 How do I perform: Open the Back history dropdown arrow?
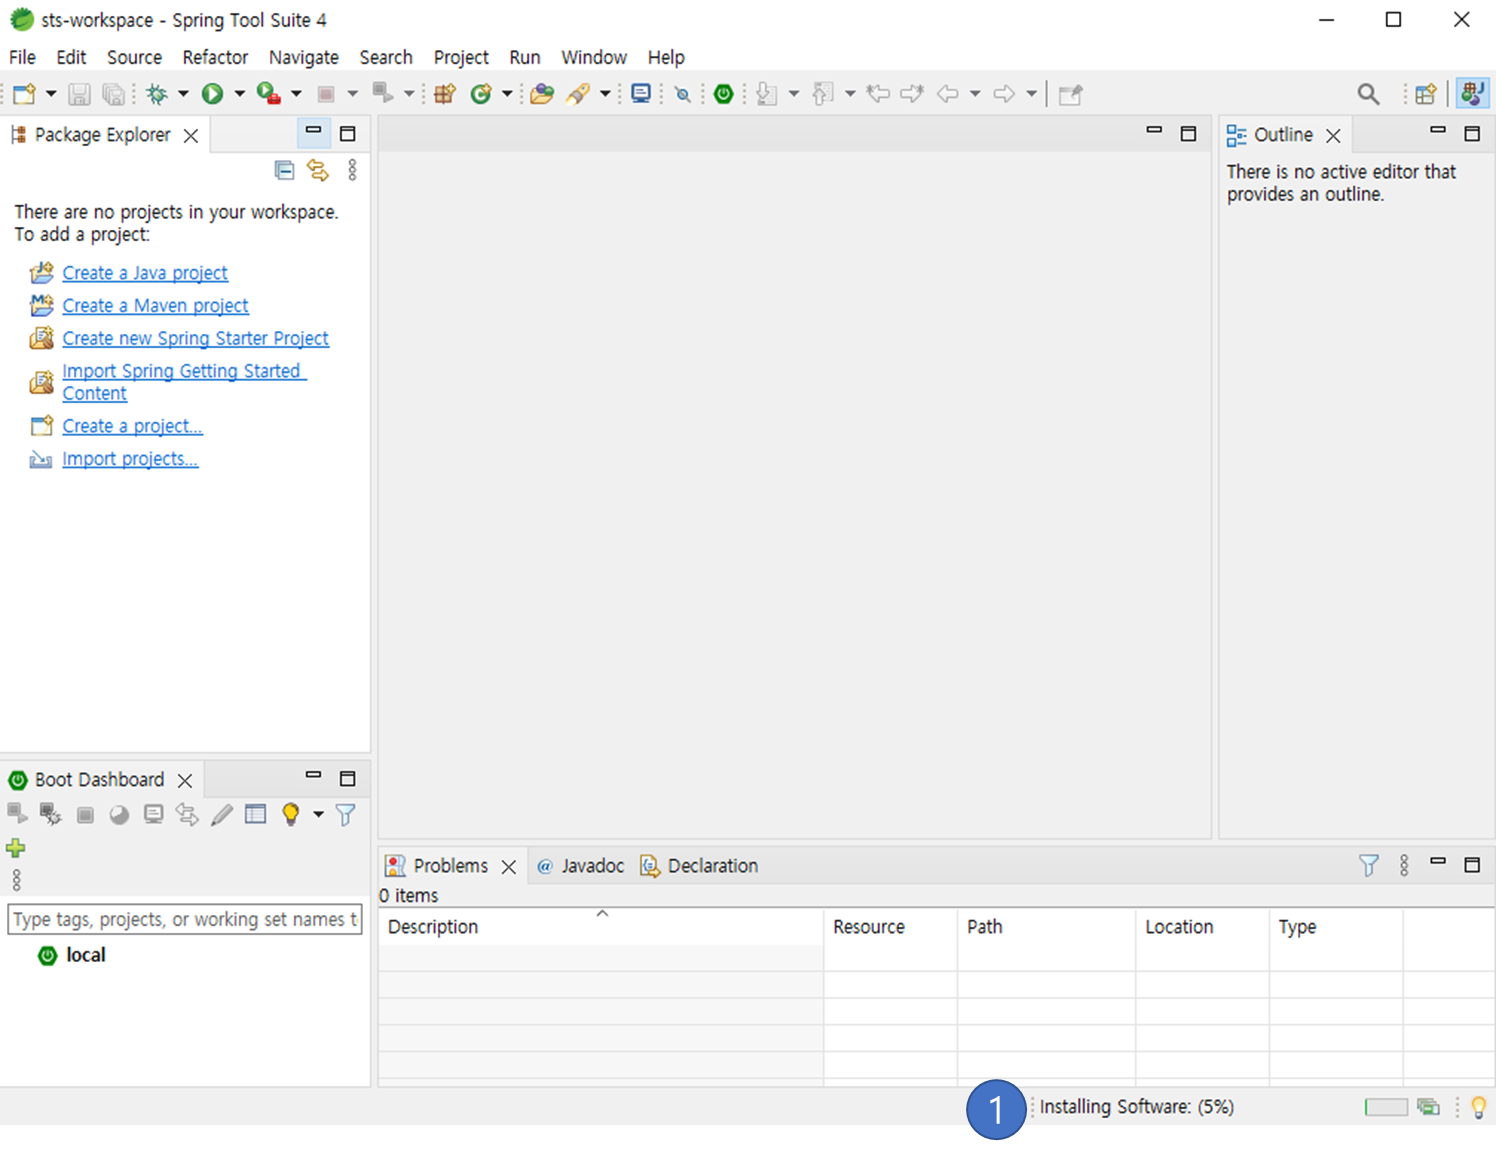(x=975, y=94)
